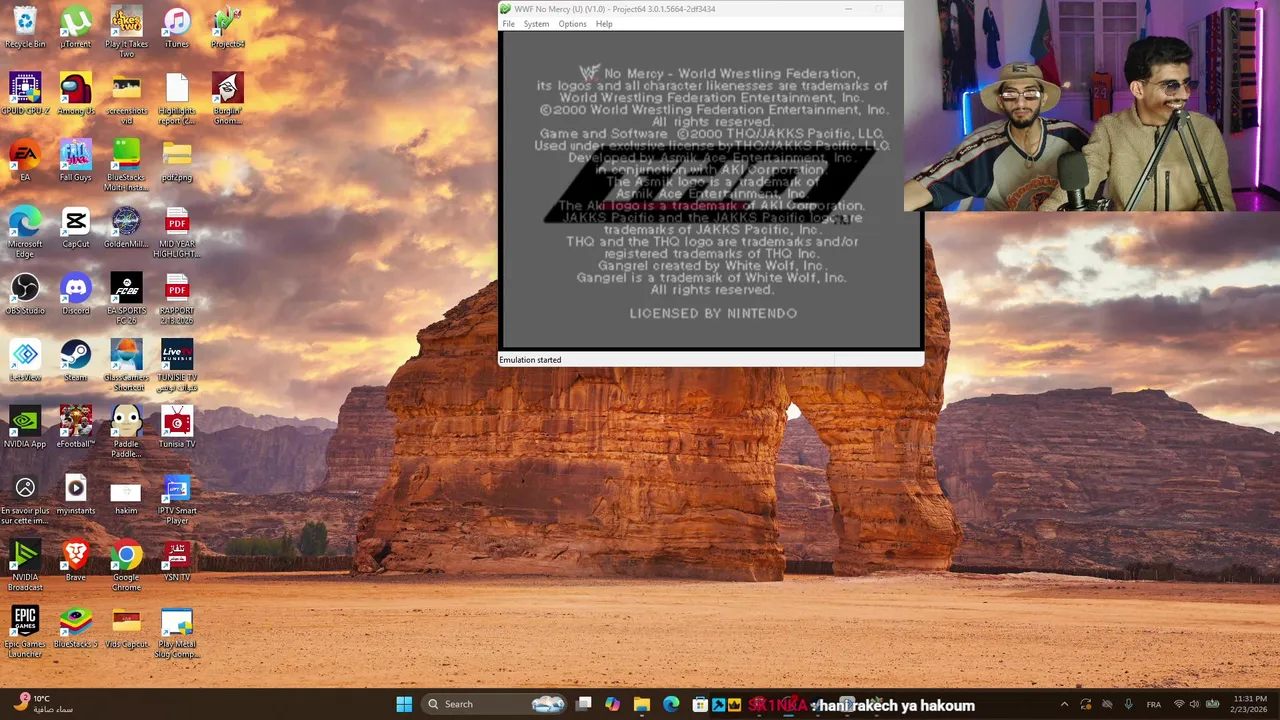Open the Help menu in Project64

tap(604, 24)
